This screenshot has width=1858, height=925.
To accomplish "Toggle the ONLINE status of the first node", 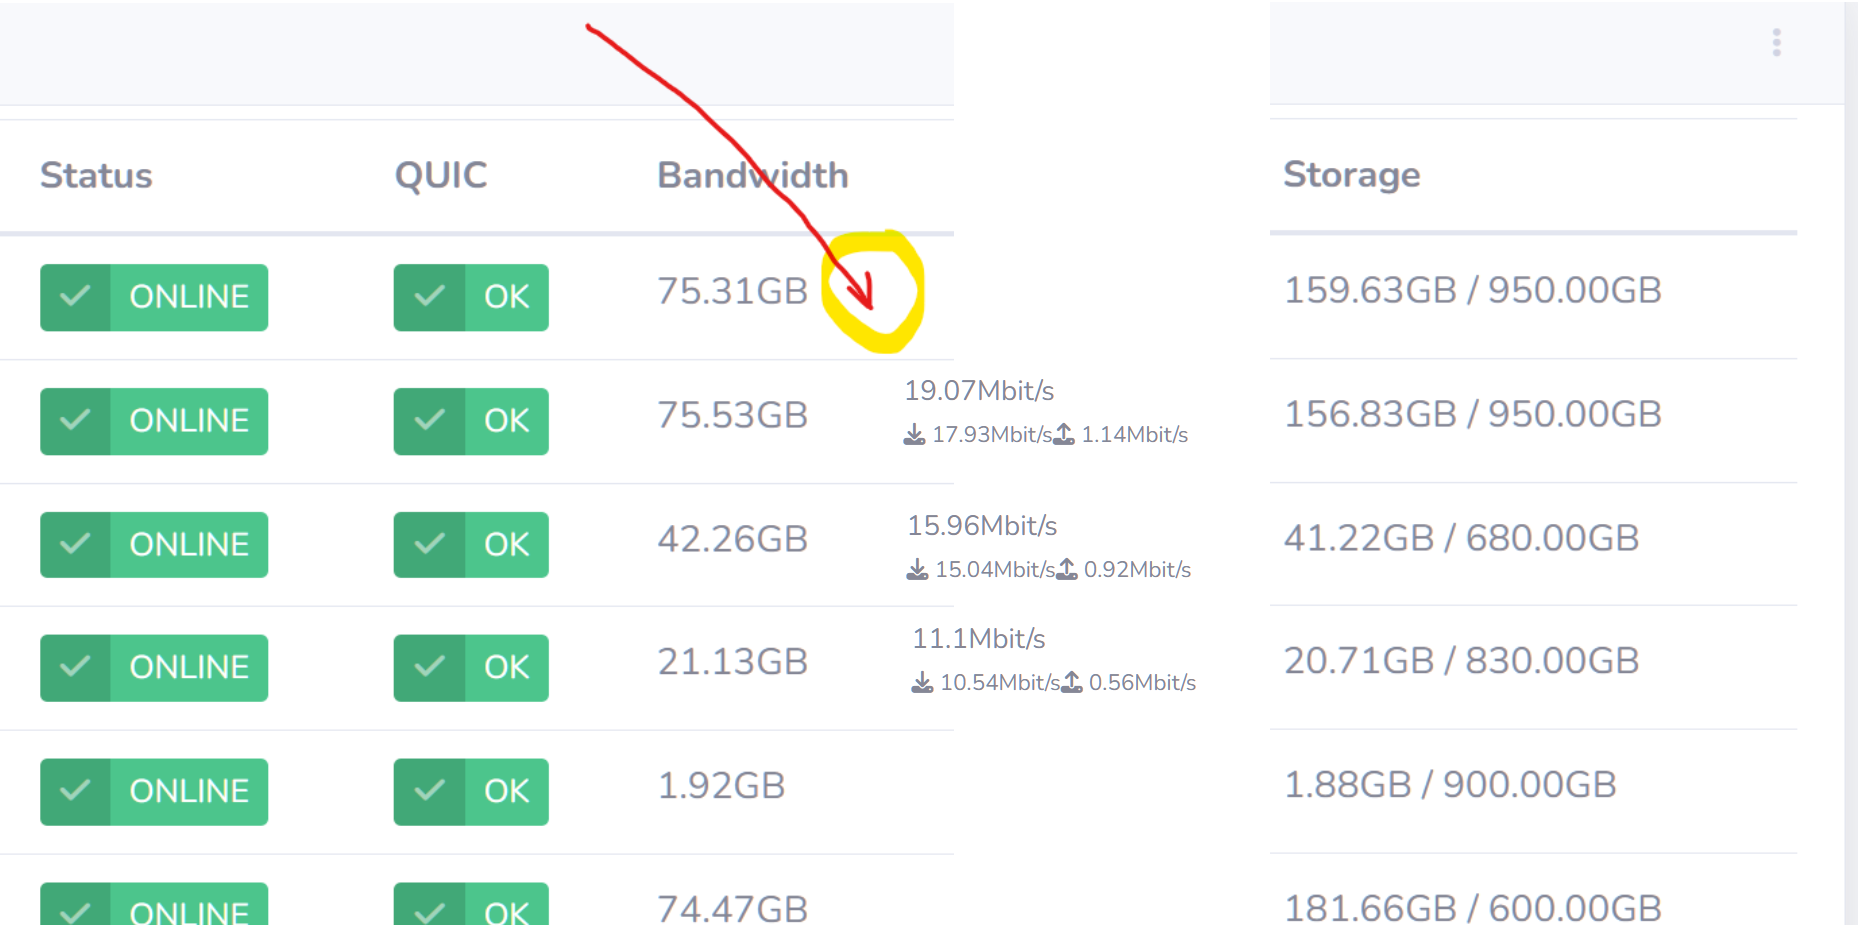I will click(x=153, y=296).
